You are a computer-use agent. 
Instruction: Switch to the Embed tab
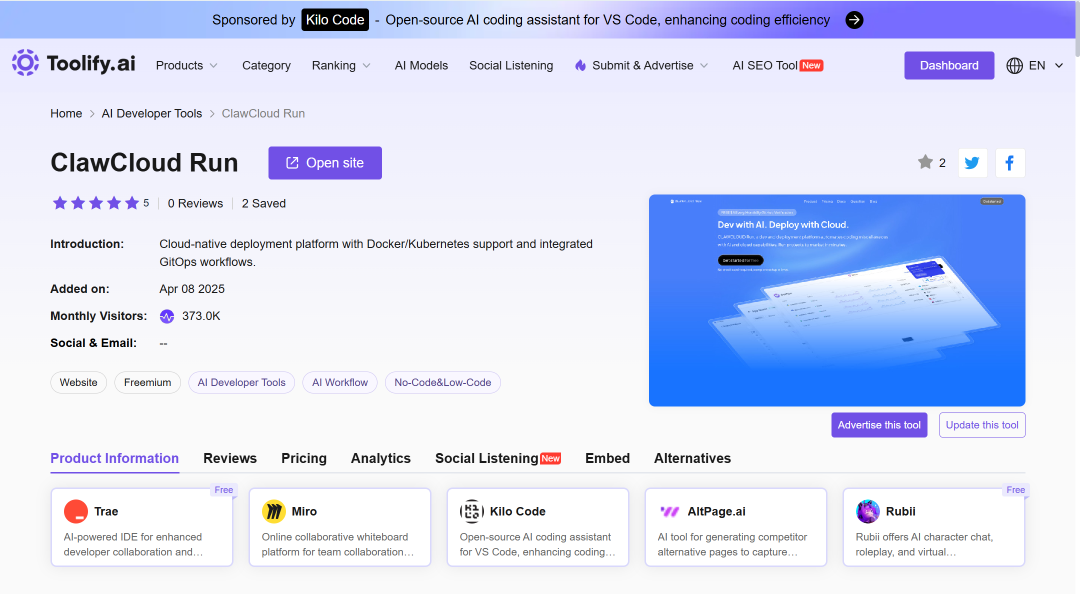[x=608, y=458]
